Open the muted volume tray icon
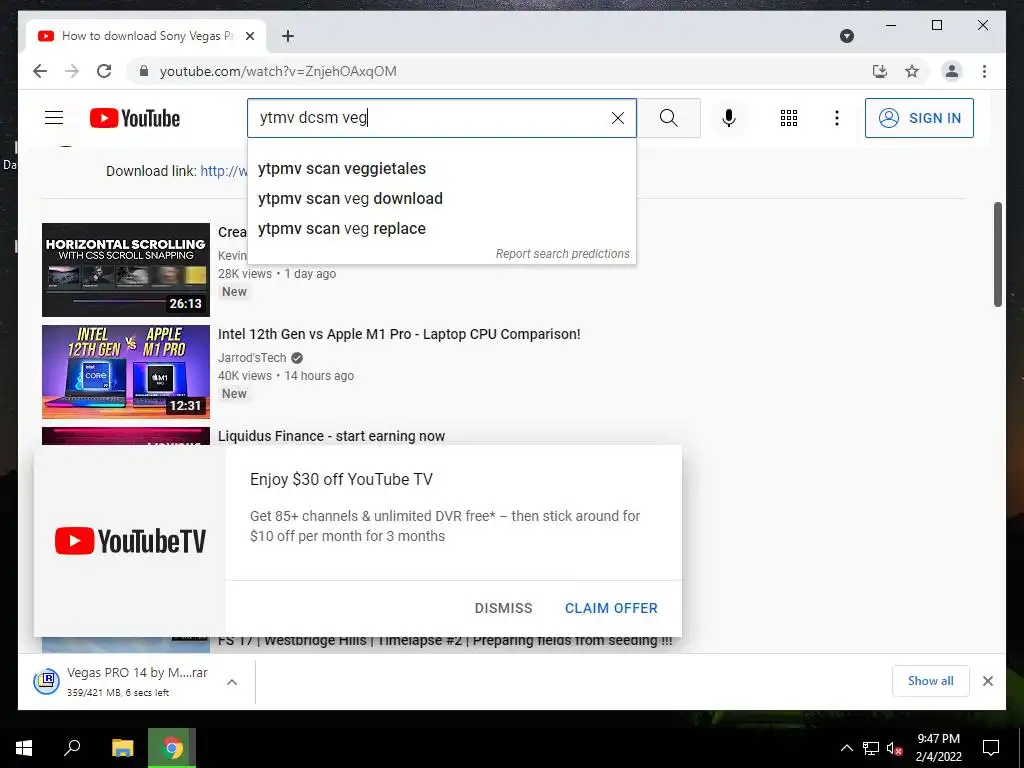 coord(895,748)
